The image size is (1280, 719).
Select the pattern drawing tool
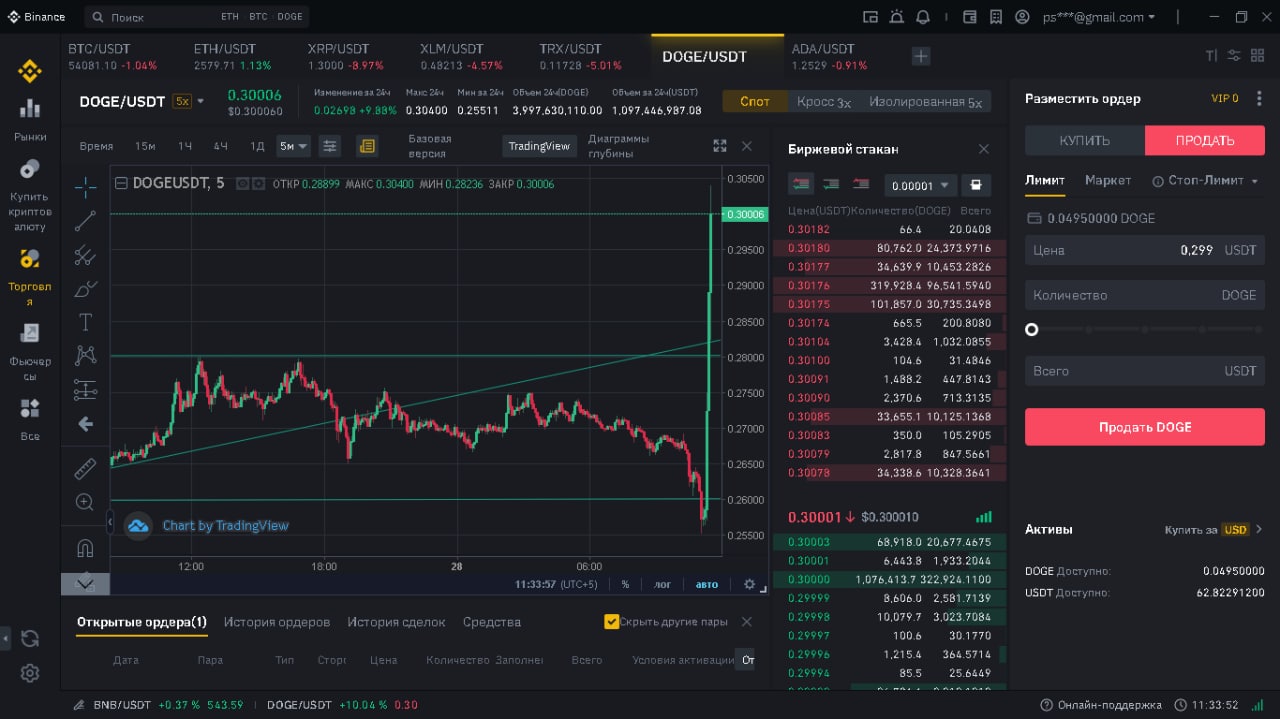pos(85,355)
